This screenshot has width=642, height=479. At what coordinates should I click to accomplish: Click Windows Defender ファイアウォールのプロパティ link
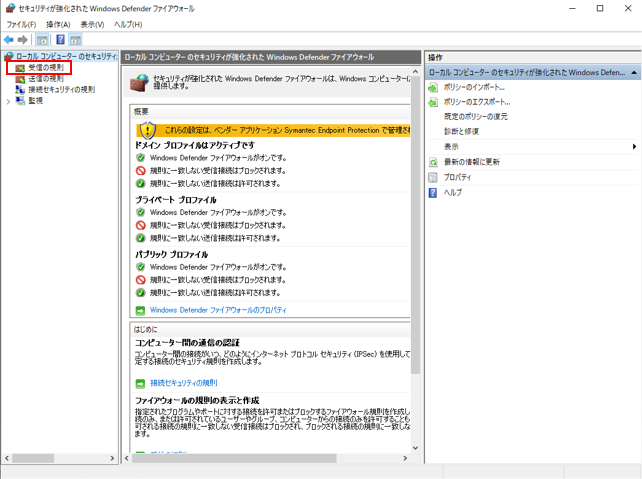click(x=216, y=310)
